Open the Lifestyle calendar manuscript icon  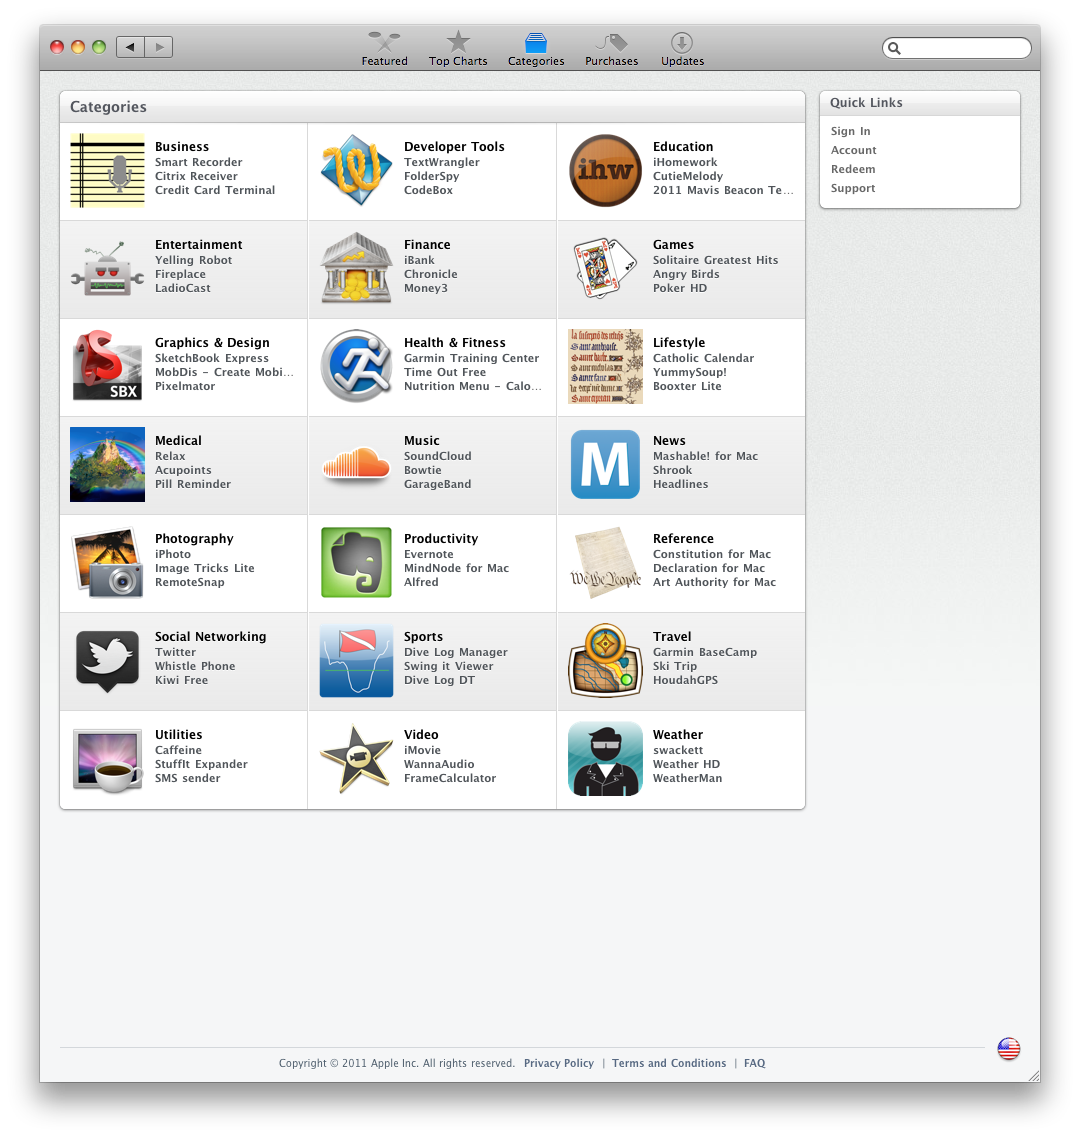605,366
